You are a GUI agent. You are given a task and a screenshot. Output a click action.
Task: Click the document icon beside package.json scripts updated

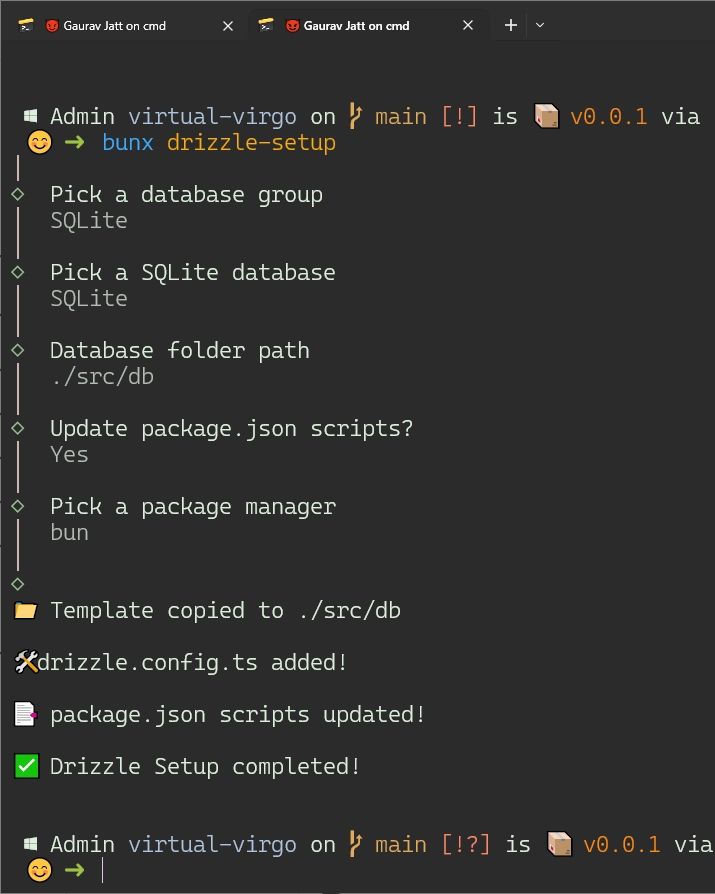point(26,714)
